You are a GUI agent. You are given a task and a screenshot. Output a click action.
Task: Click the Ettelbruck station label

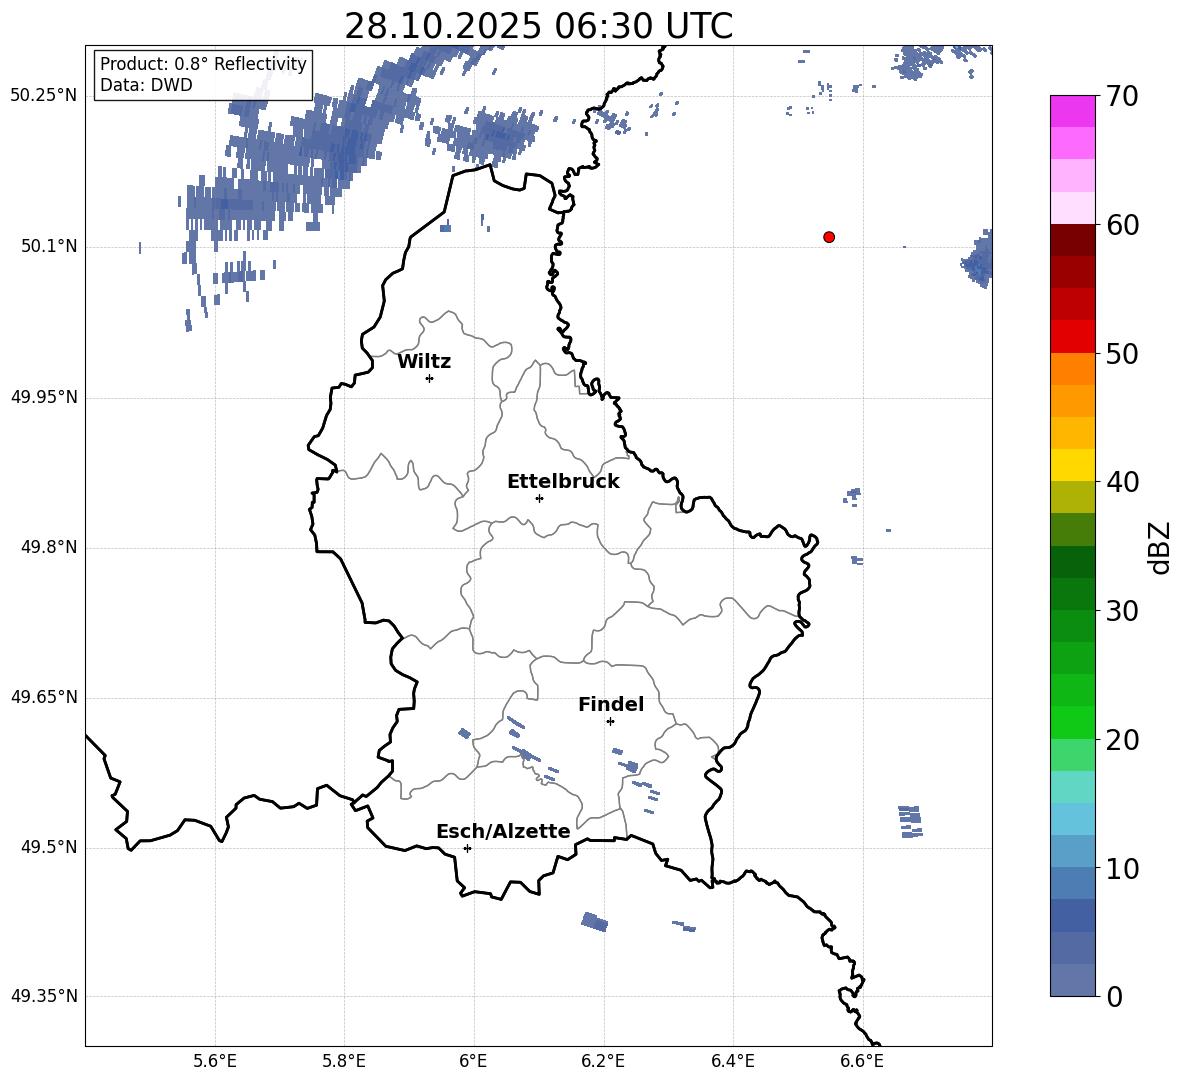(563, 482)
